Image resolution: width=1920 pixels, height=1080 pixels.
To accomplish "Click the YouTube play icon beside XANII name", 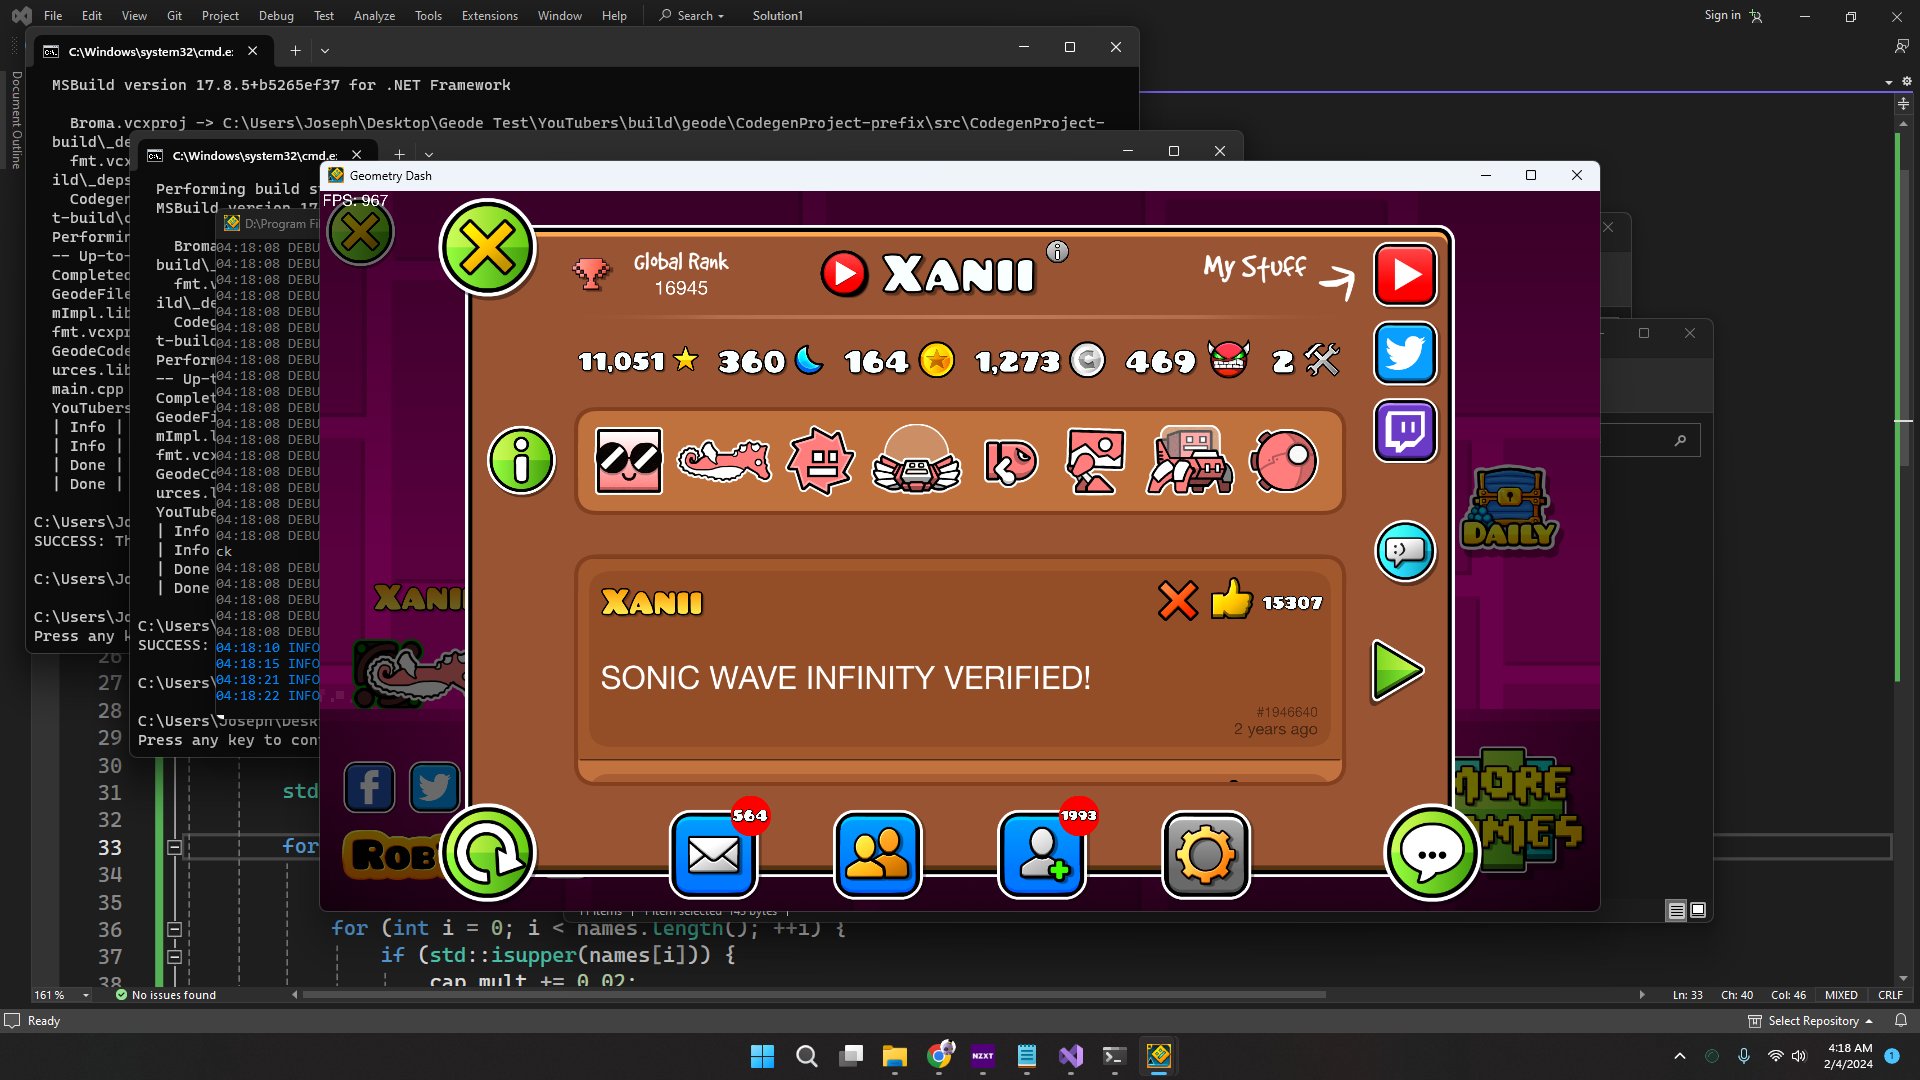I will pos(844,274).
